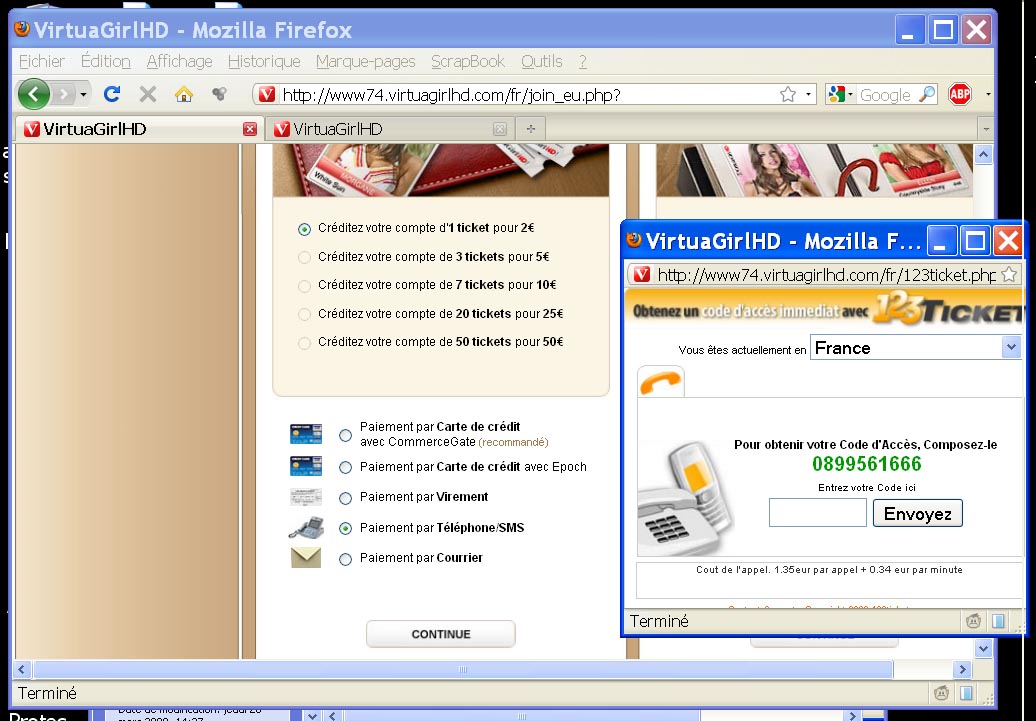
Task: Open the France country dropdown in popup
Action: (x=1011, y=348)
